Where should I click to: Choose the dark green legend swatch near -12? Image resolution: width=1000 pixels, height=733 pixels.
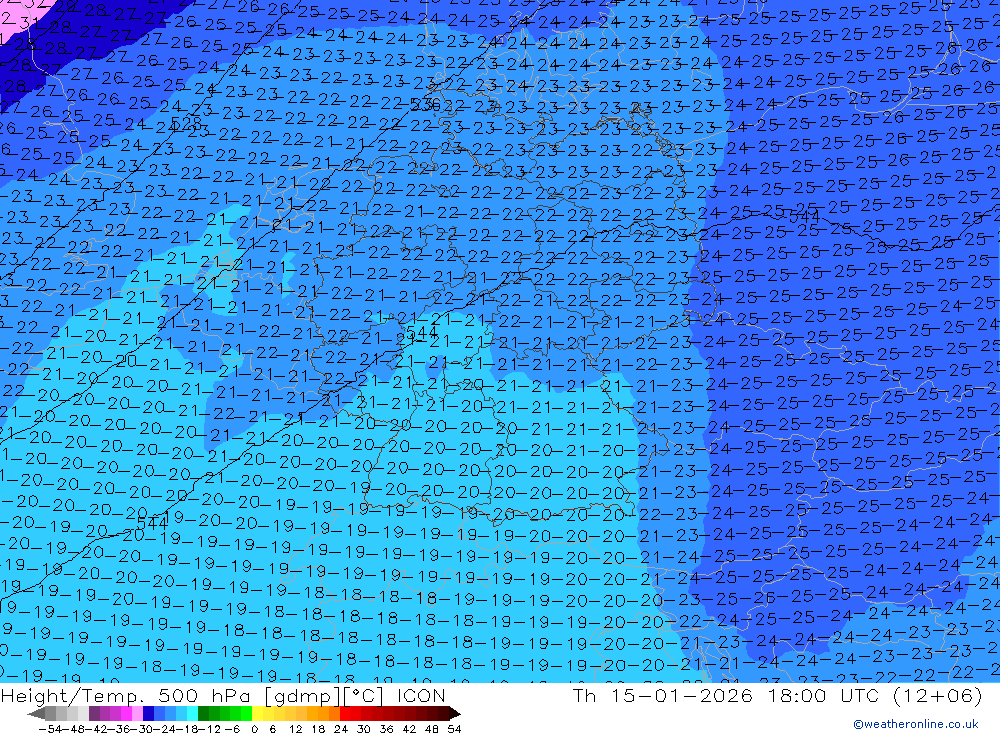coord(203,714)
